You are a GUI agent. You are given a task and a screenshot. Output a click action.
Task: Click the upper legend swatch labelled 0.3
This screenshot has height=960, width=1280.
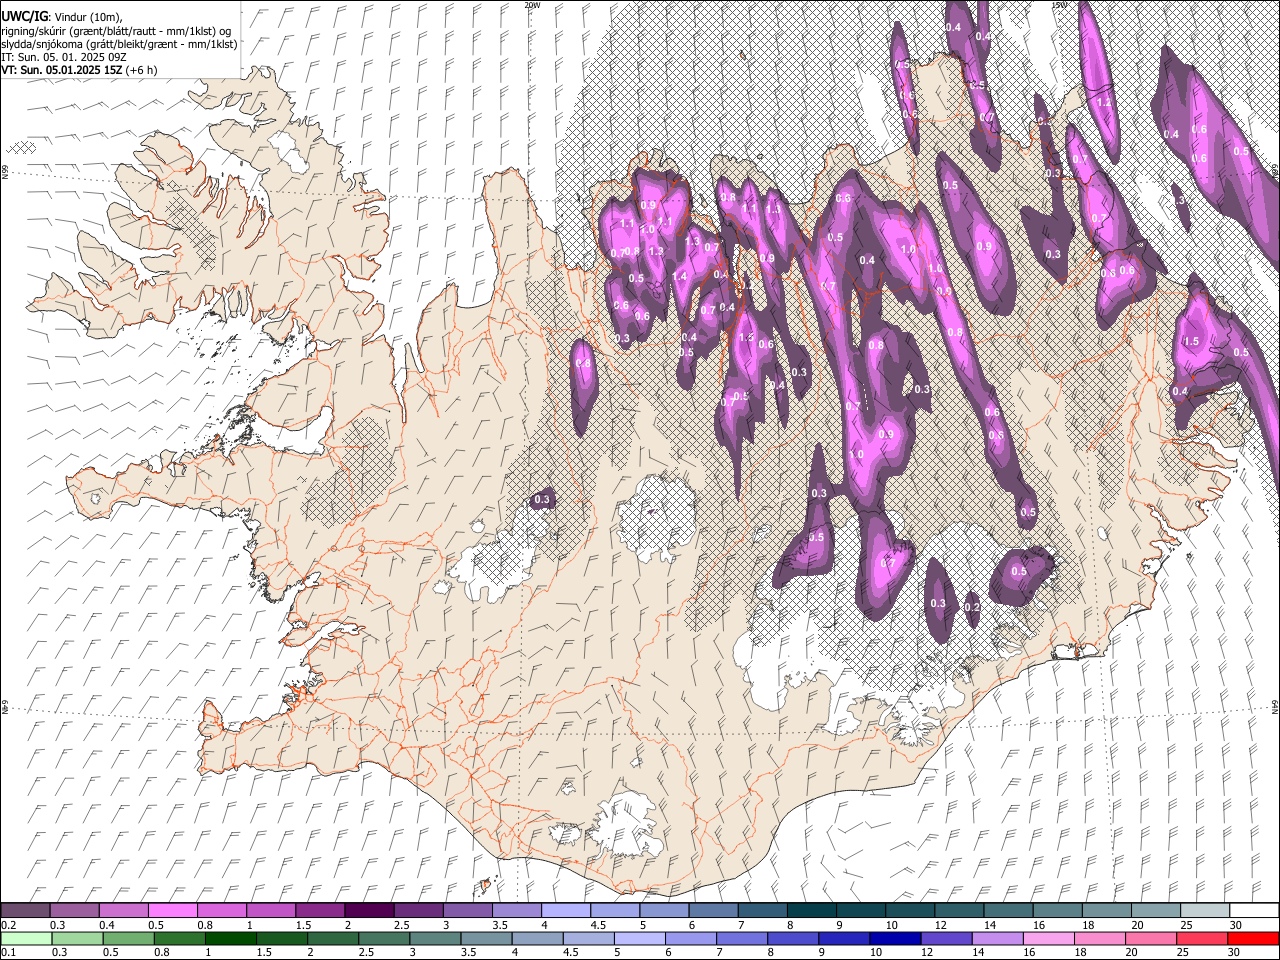[74, 910]
